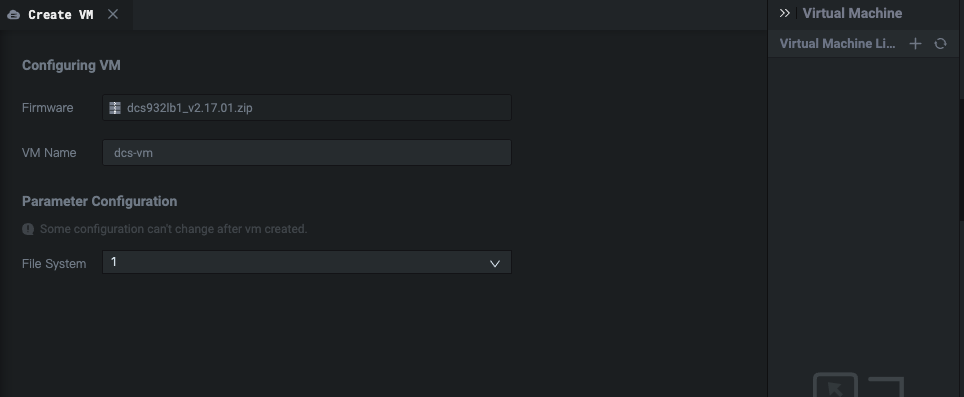This screenshot has width=964, height=397.
Task: Click the Parameter Configuration heading
Action: 100,201
